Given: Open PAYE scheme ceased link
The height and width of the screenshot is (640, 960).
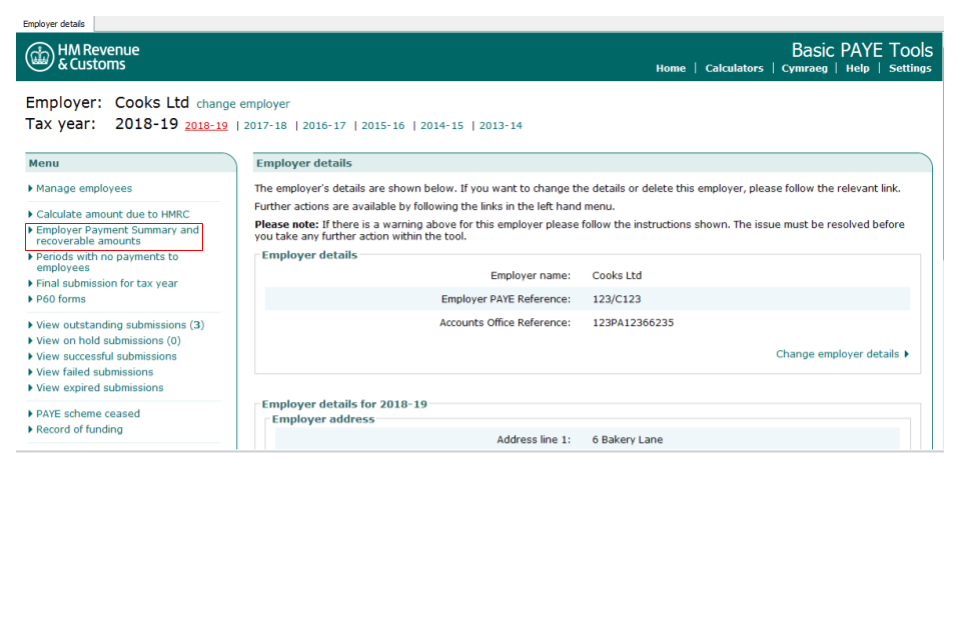Looking at the screenshot, I should tap(88, 413).
